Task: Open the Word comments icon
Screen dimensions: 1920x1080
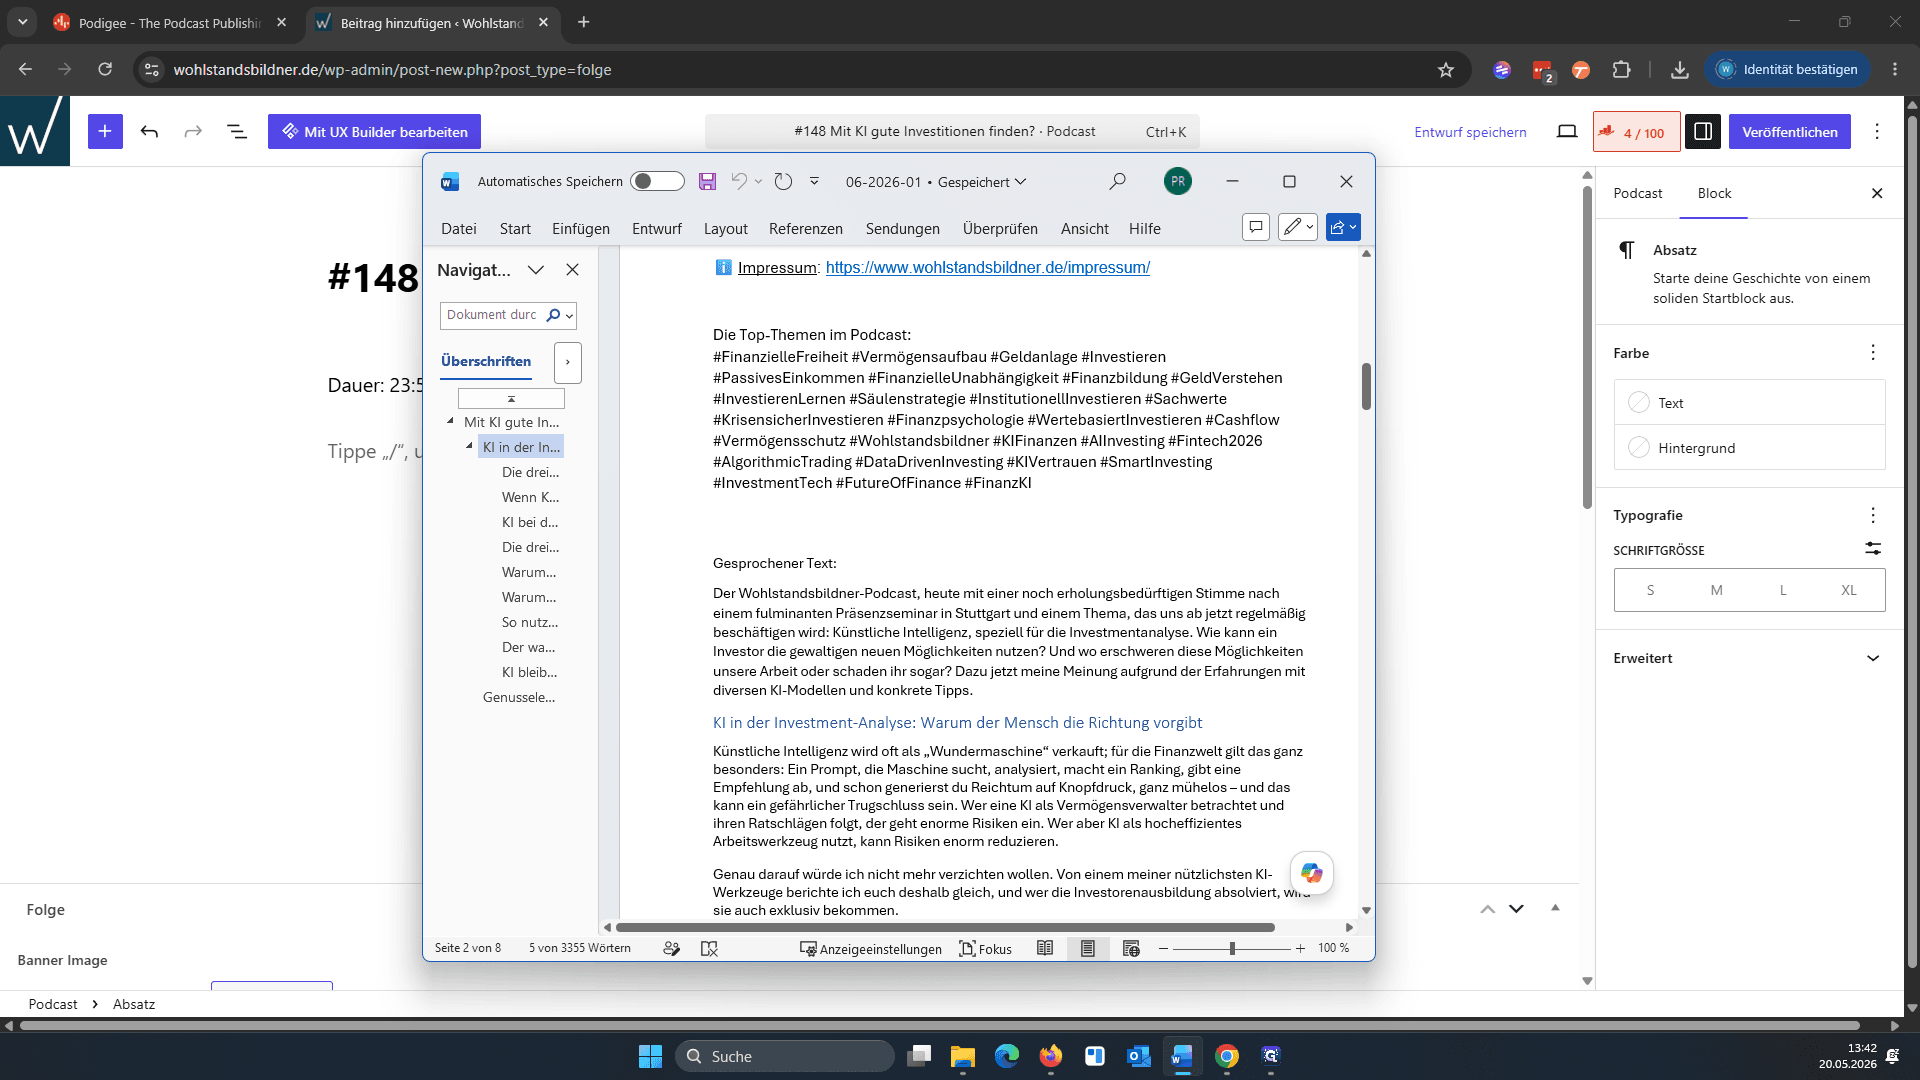Action: (1255, 227)
